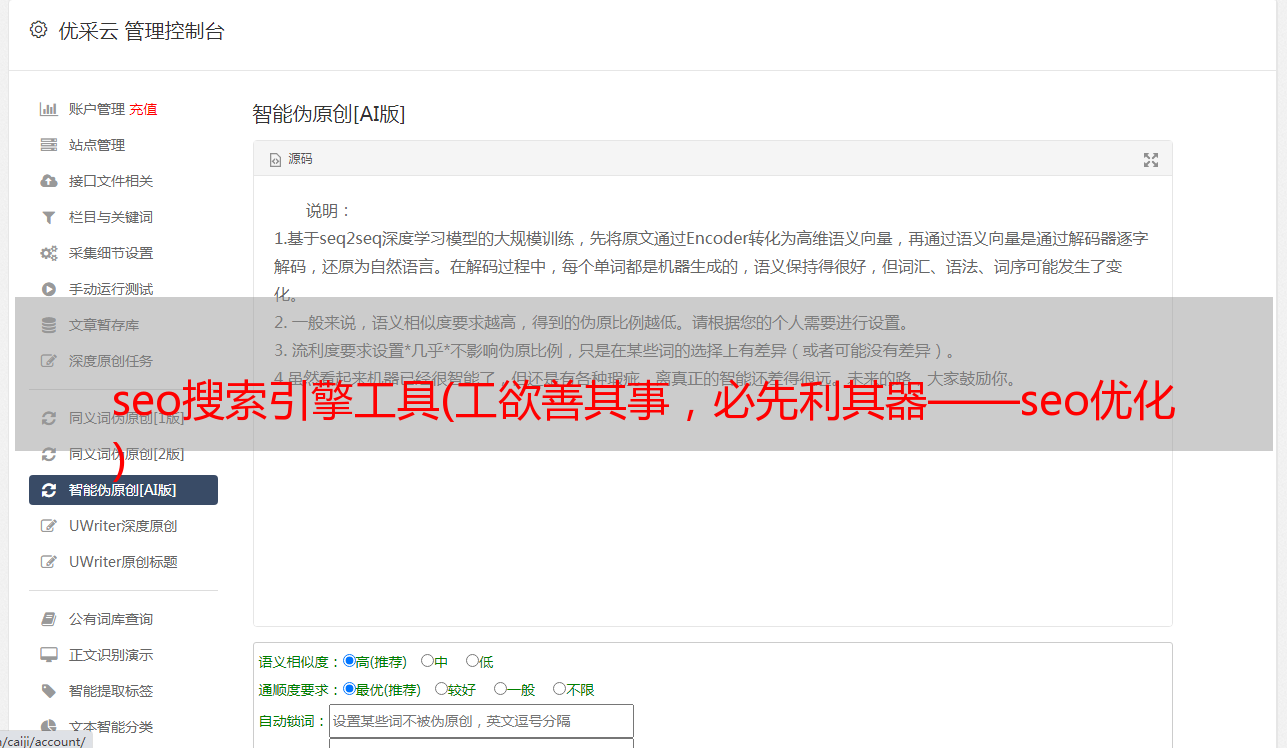Click 源码 button in editor toolbar
The width and height of the screenshot is (1287, 748).
pyautogui.click(x=291, y=160)
